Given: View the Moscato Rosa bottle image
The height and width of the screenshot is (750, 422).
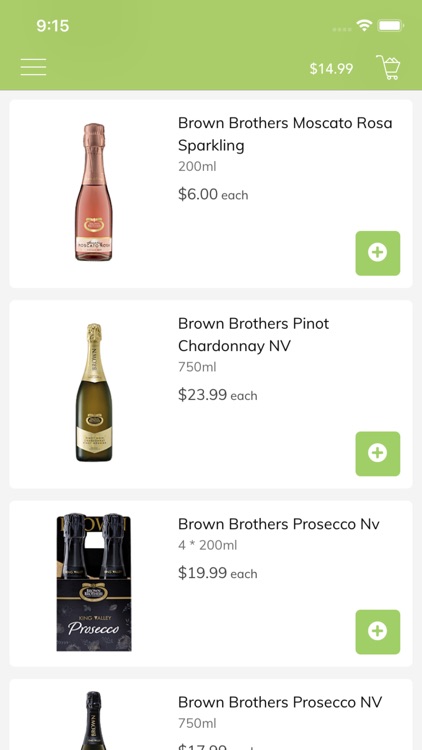Looking at the screenshot, I should click(94, 192).
